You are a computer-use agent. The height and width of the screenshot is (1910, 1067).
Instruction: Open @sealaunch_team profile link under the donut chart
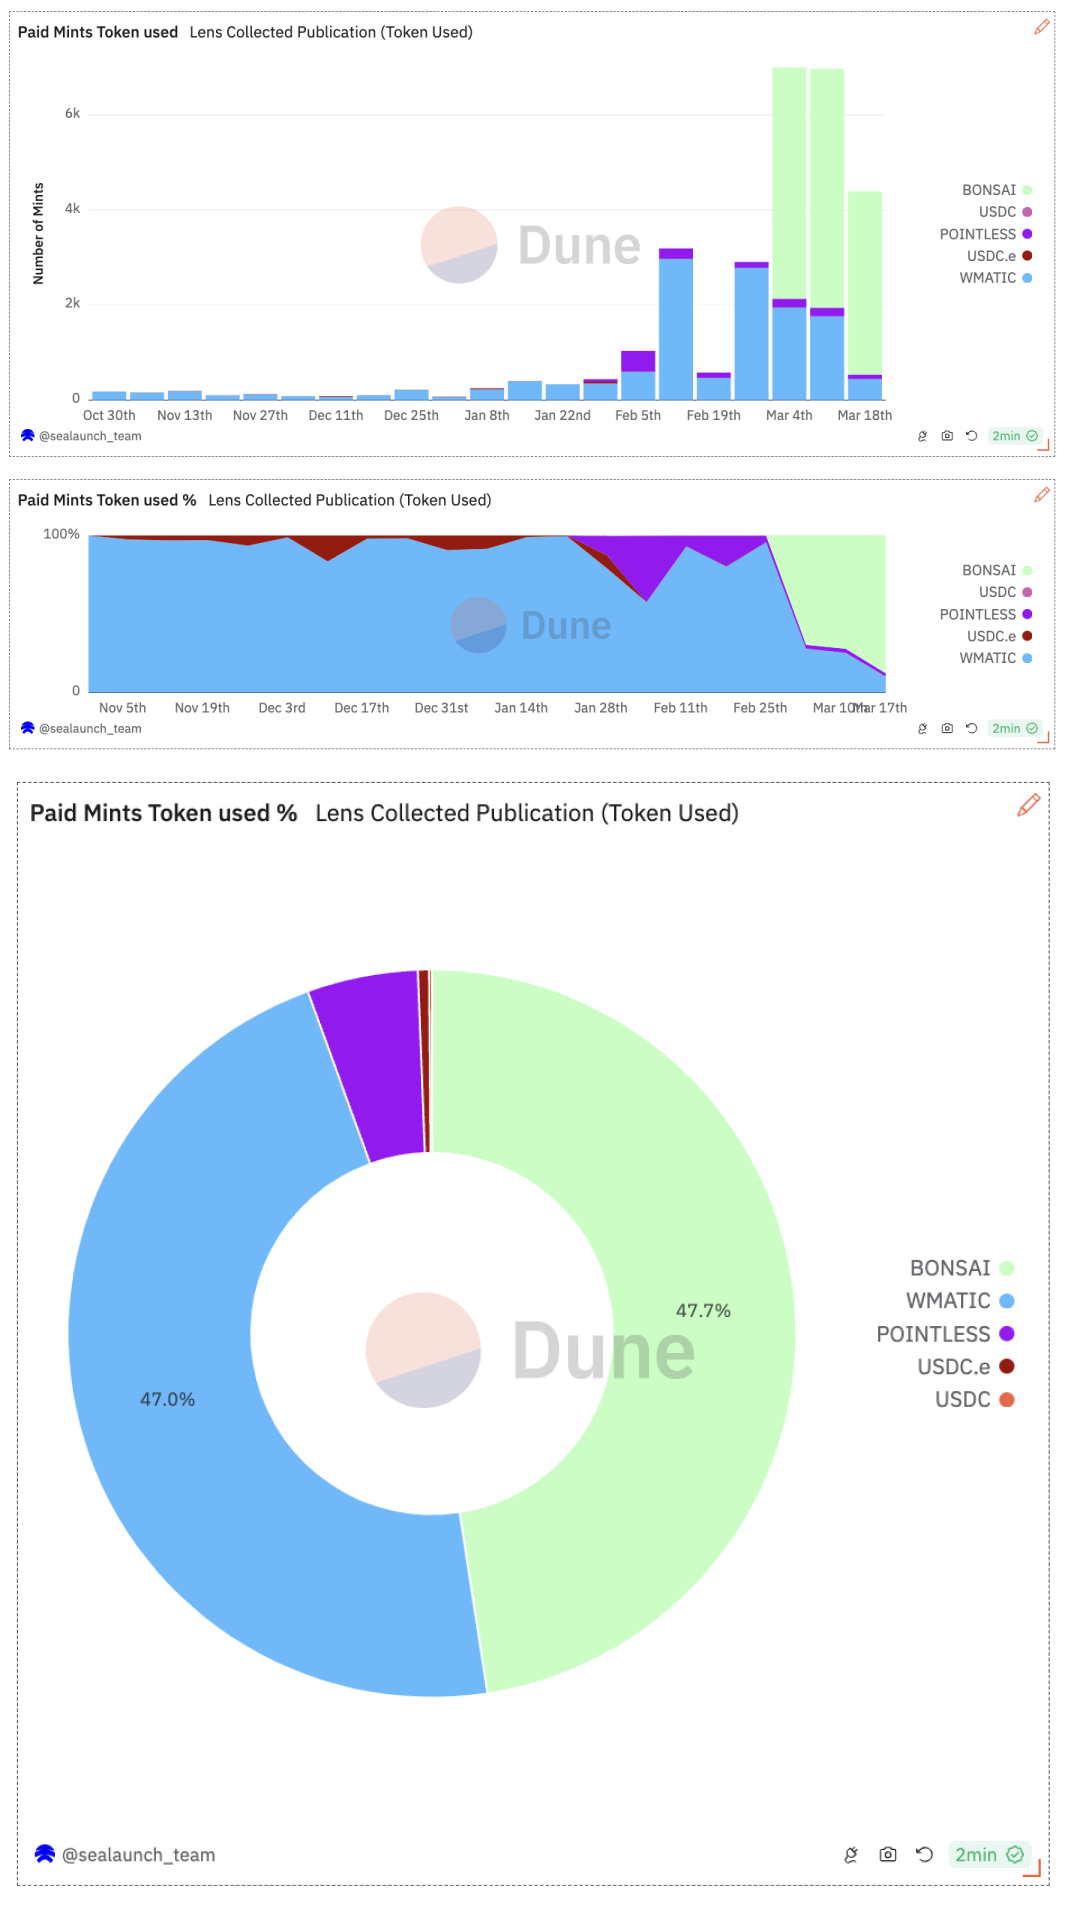(138, 1855)
